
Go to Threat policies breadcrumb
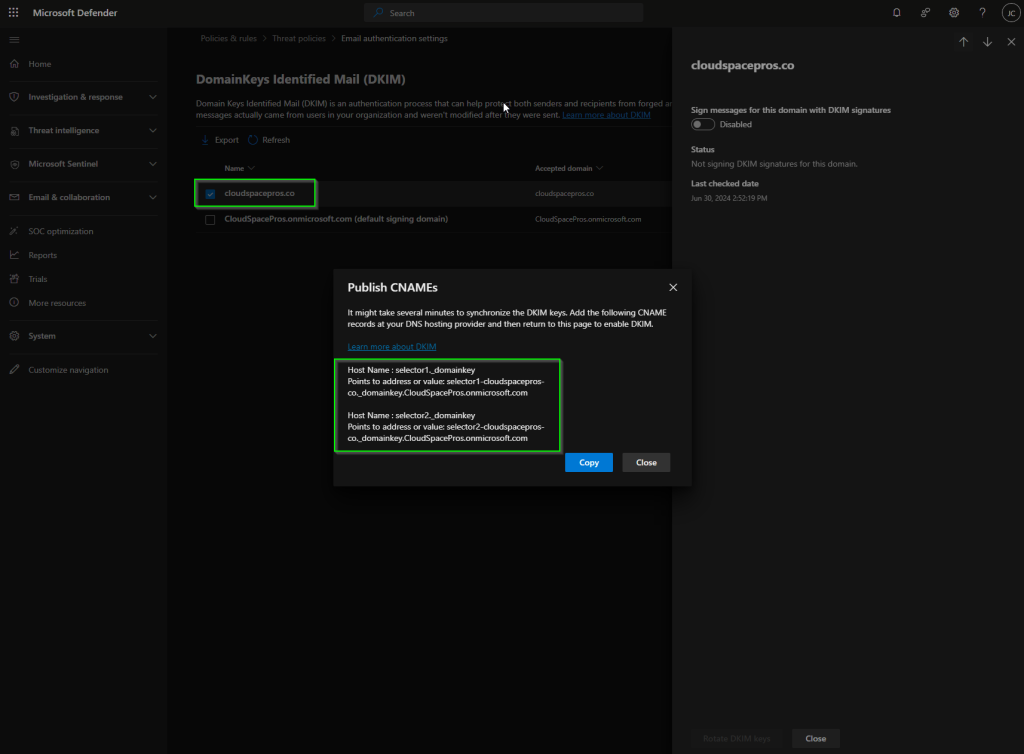coord(298,39)
